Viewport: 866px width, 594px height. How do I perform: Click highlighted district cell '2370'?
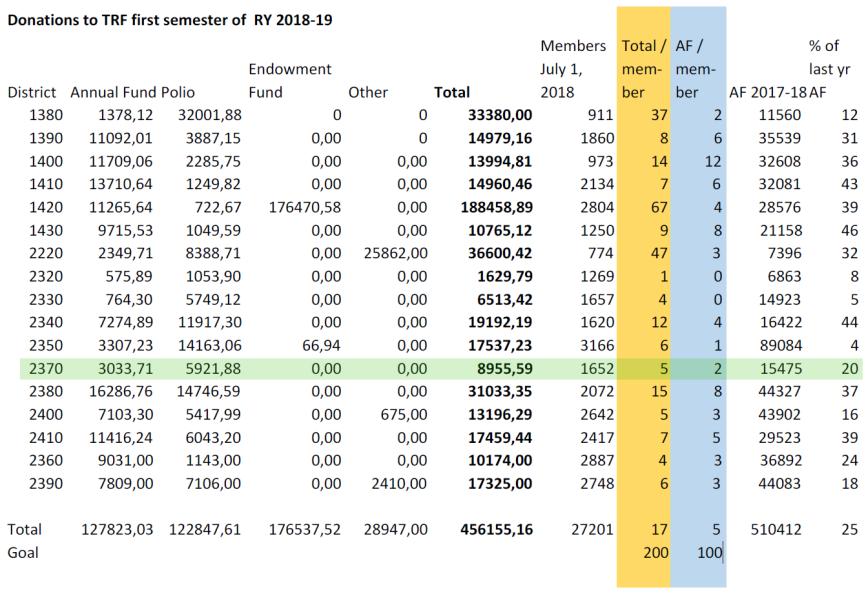point(46,368)
